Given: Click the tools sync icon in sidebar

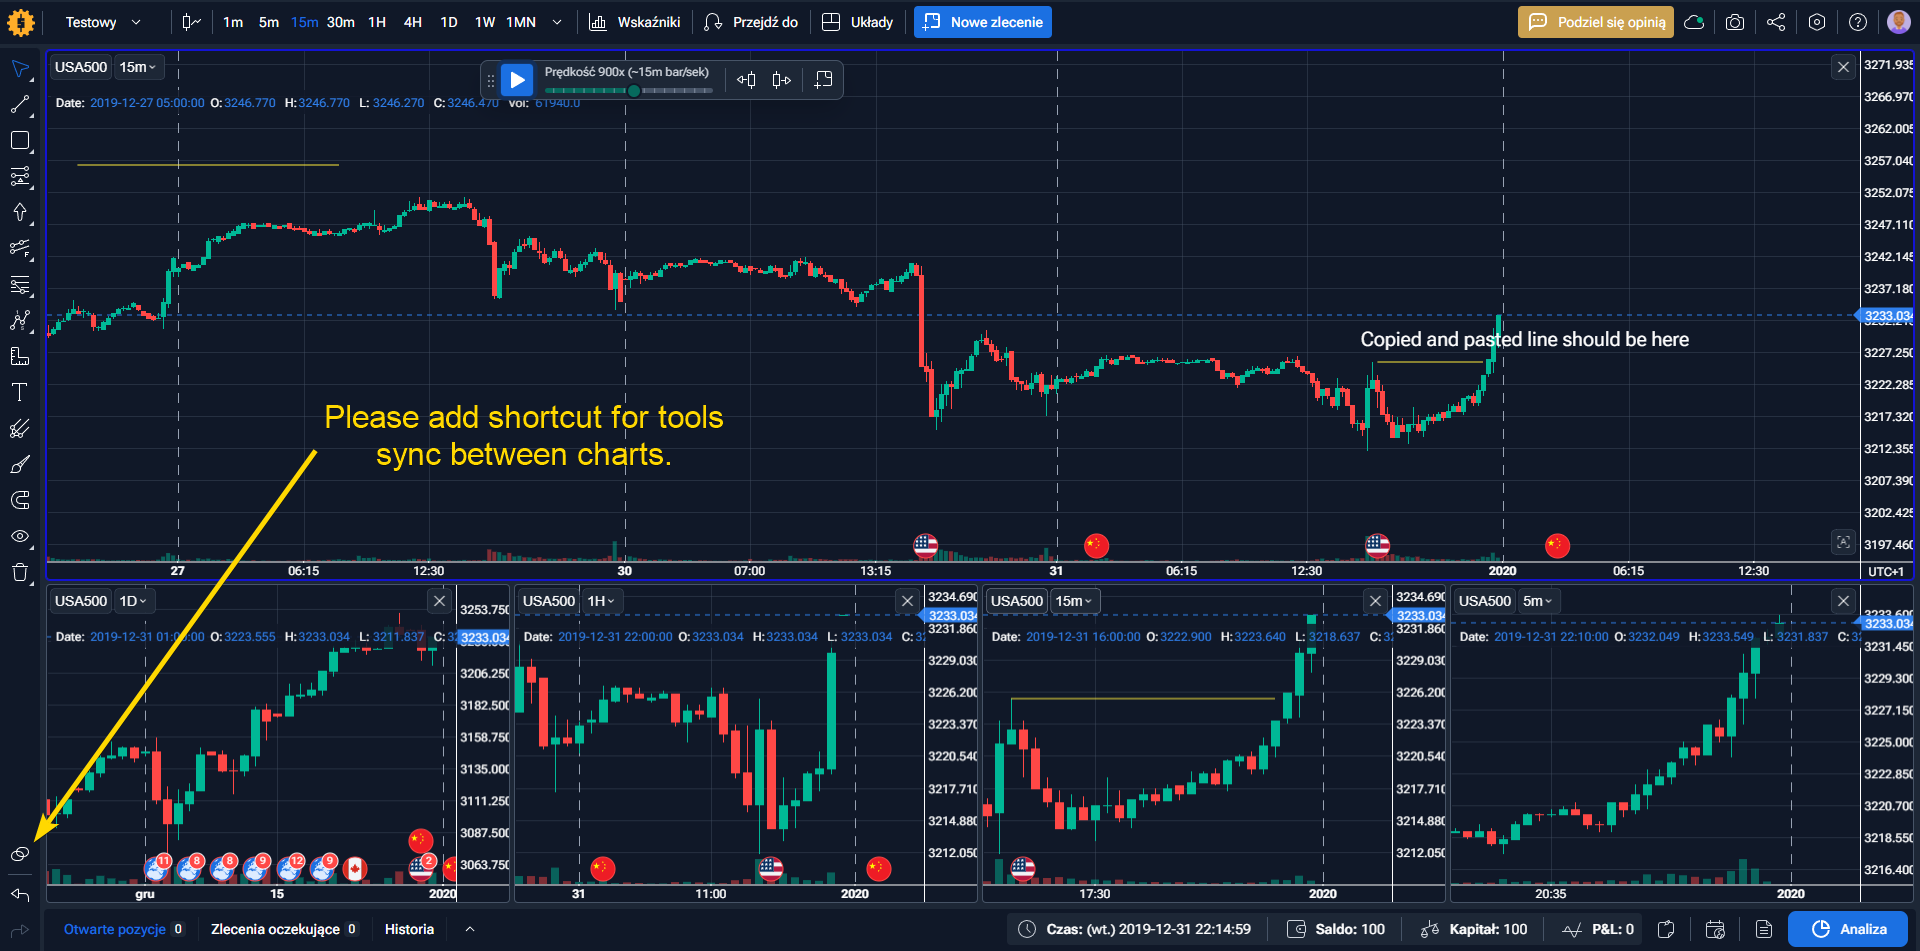Looking at the screenshot, I should tap(20, 854).
